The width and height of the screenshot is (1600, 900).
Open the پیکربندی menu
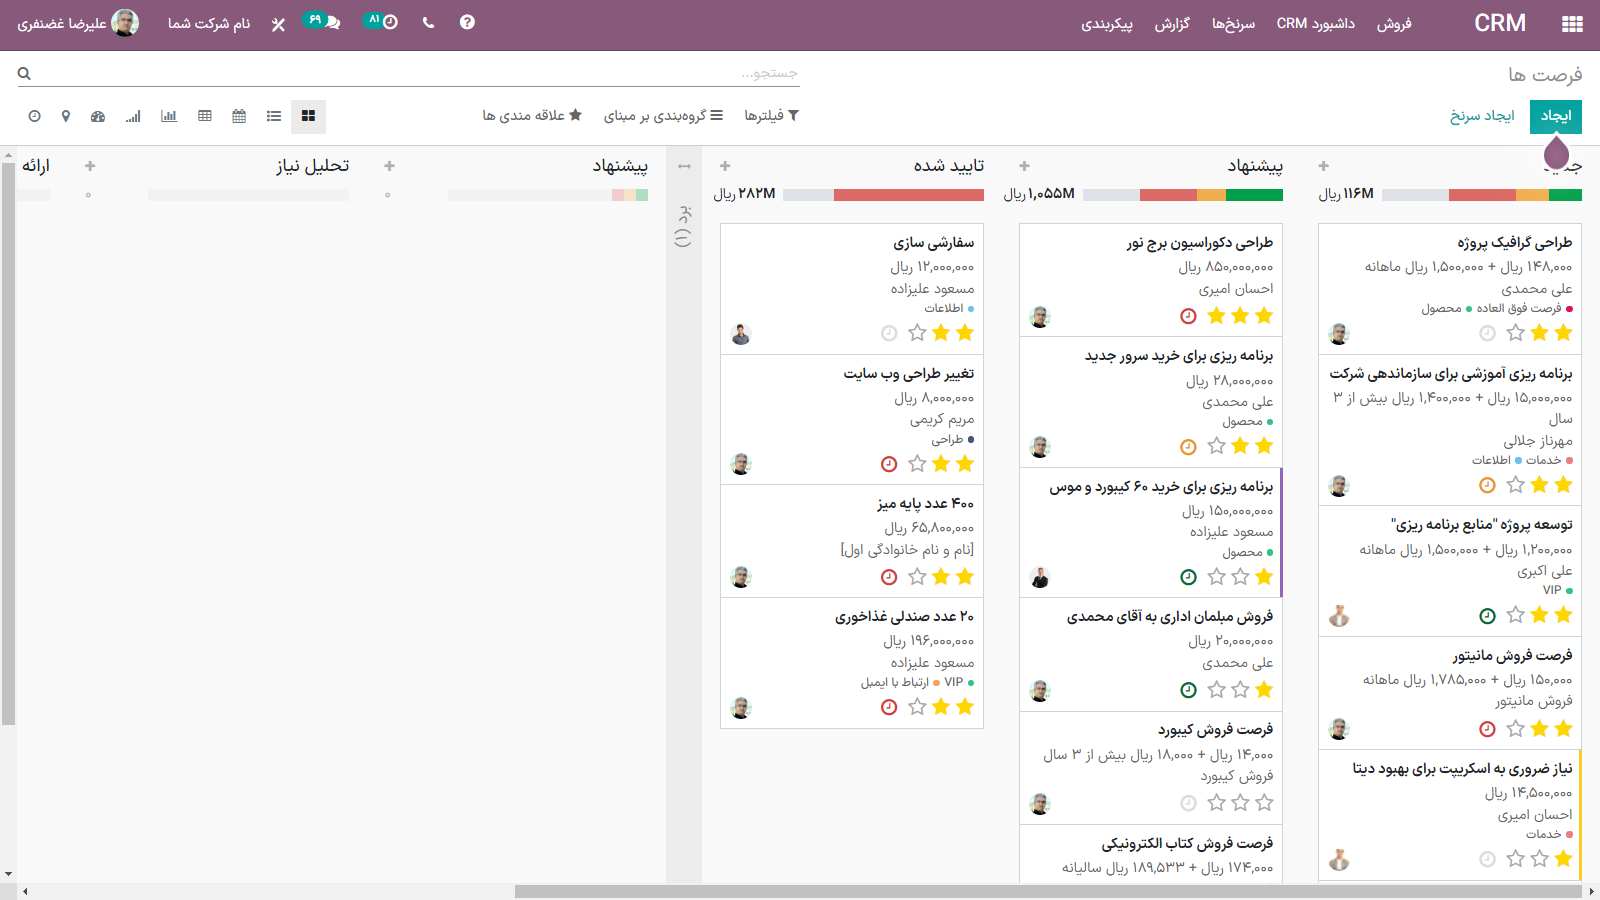point(1106,24)
